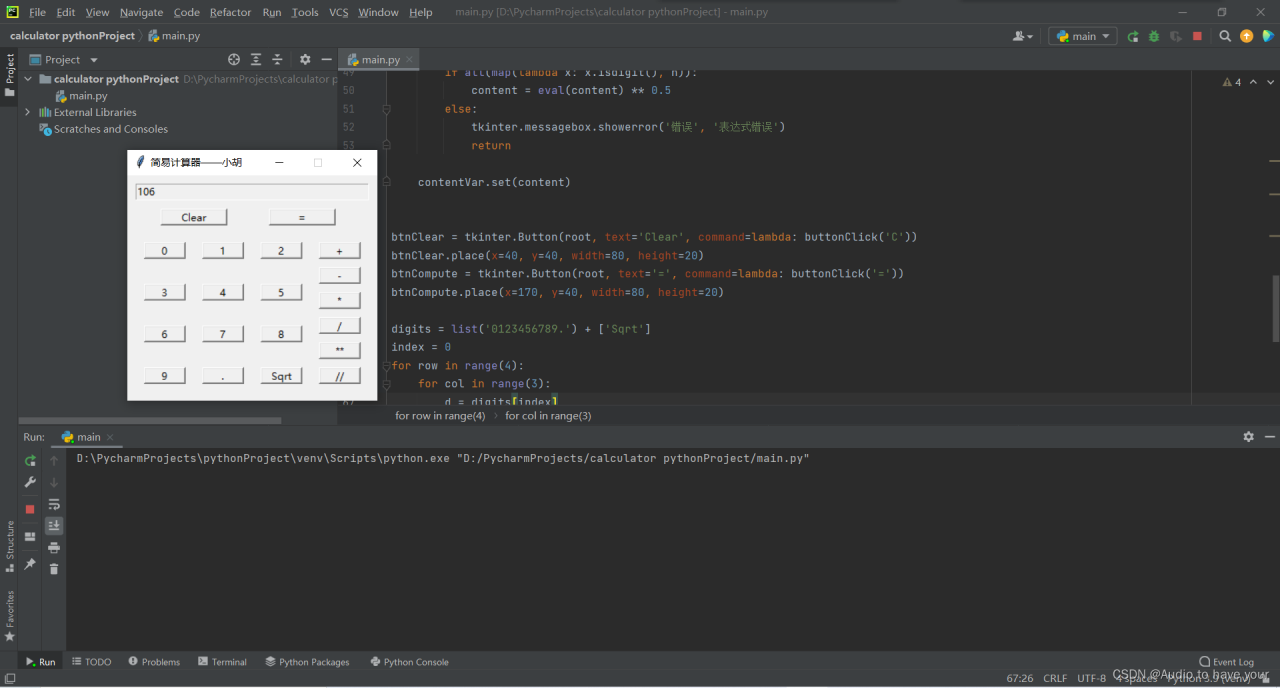Click calculator's // floor-division button

coord(340,376)
